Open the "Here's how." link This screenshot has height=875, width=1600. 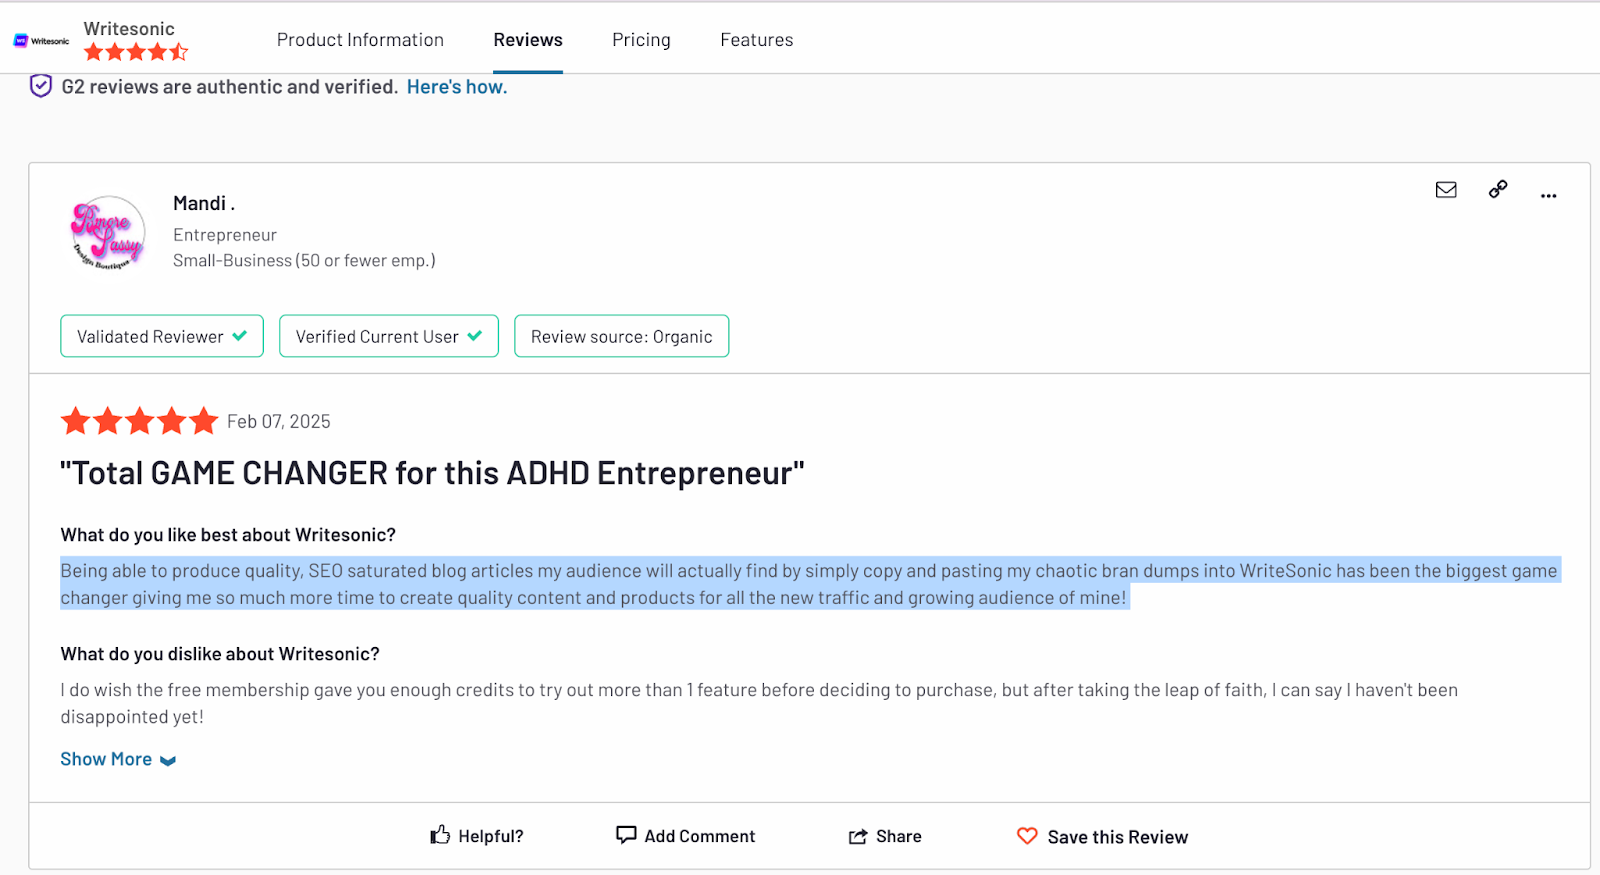tap(457, 87)
